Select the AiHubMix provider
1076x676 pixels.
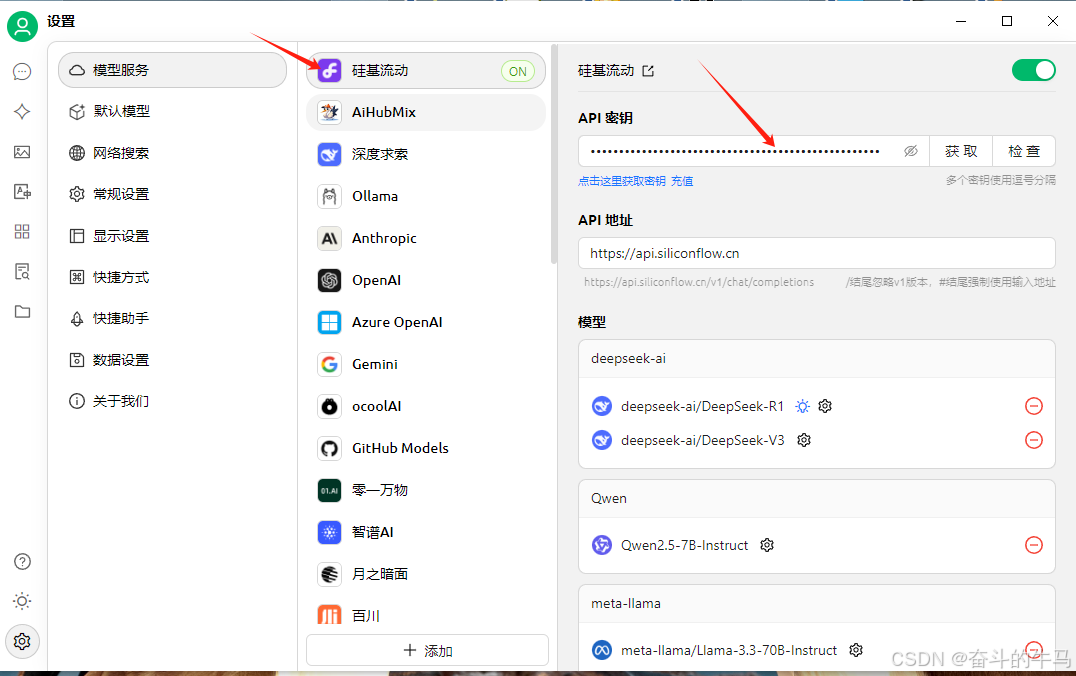[425, 113]
